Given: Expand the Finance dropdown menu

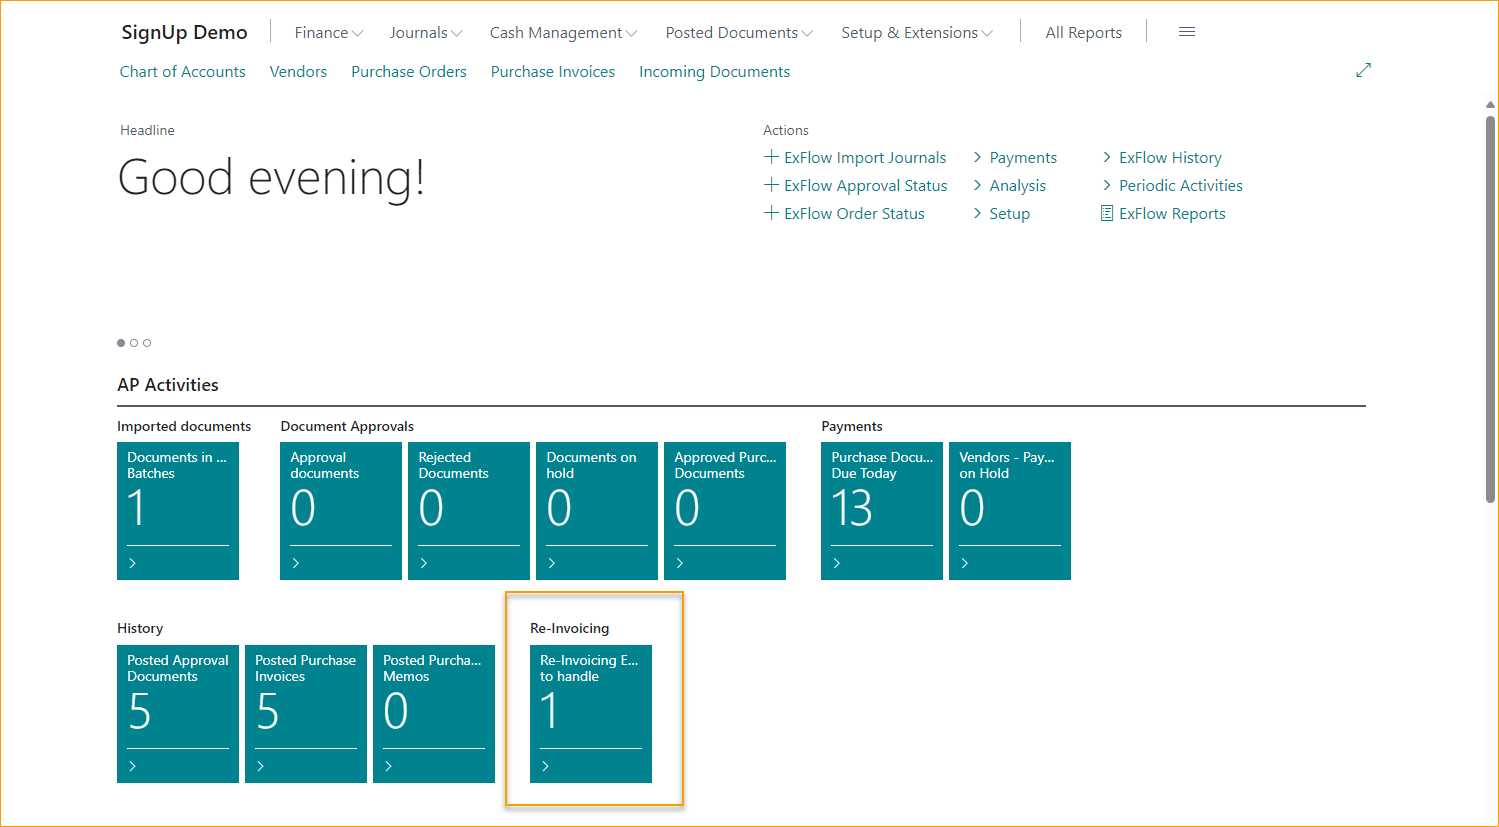Looking at the screenshot, I should click(328, 33).
